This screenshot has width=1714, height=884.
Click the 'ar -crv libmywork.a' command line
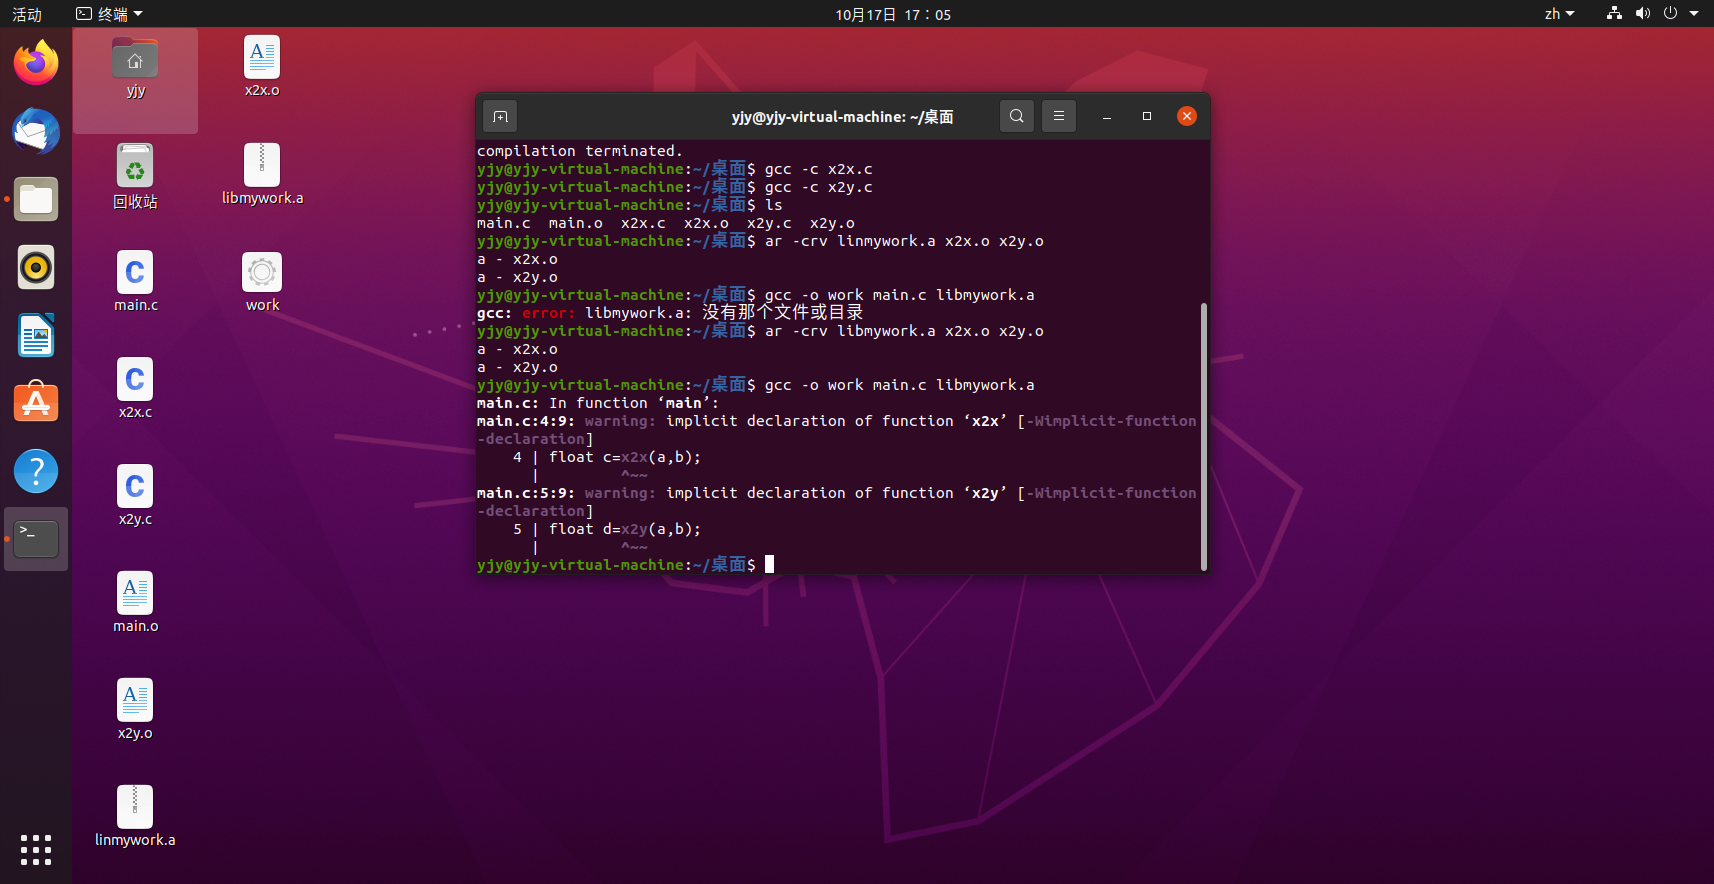pos(760,331)
